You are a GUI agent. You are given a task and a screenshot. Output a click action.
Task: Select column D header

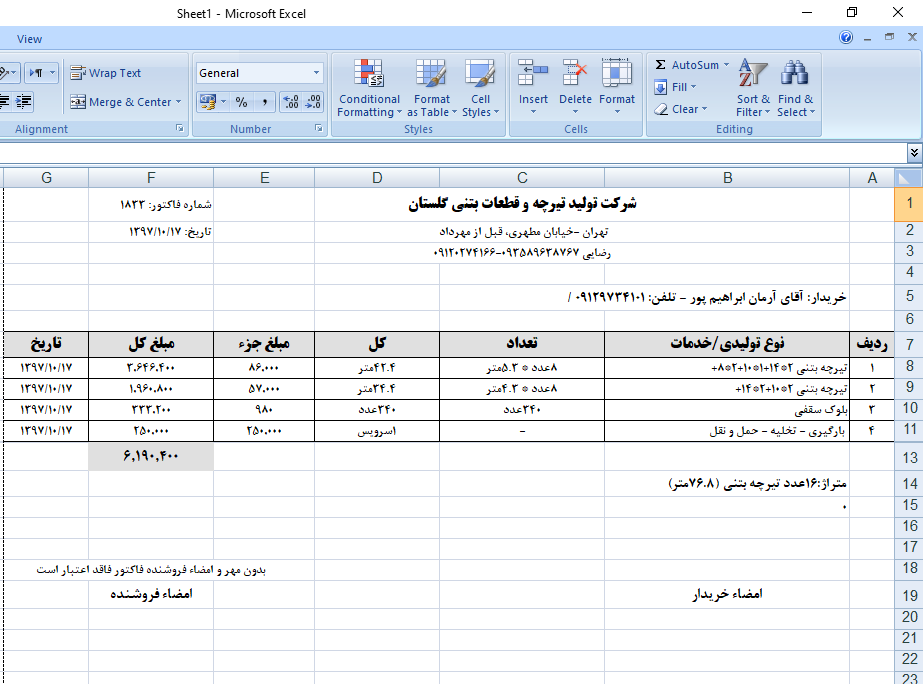(377, 178)
